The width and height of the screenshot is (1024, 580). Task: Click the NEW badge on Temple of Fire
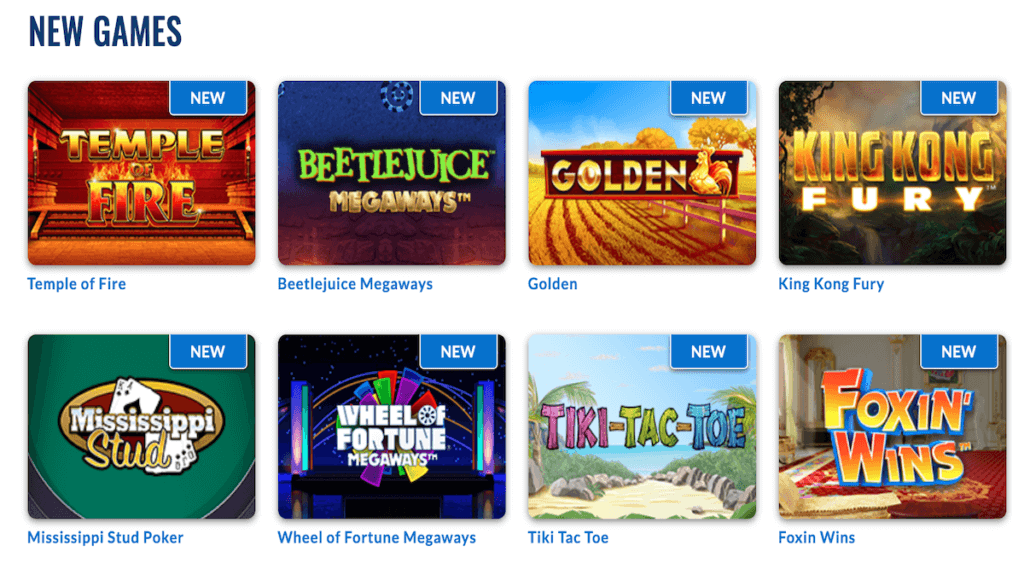[208, 98]
